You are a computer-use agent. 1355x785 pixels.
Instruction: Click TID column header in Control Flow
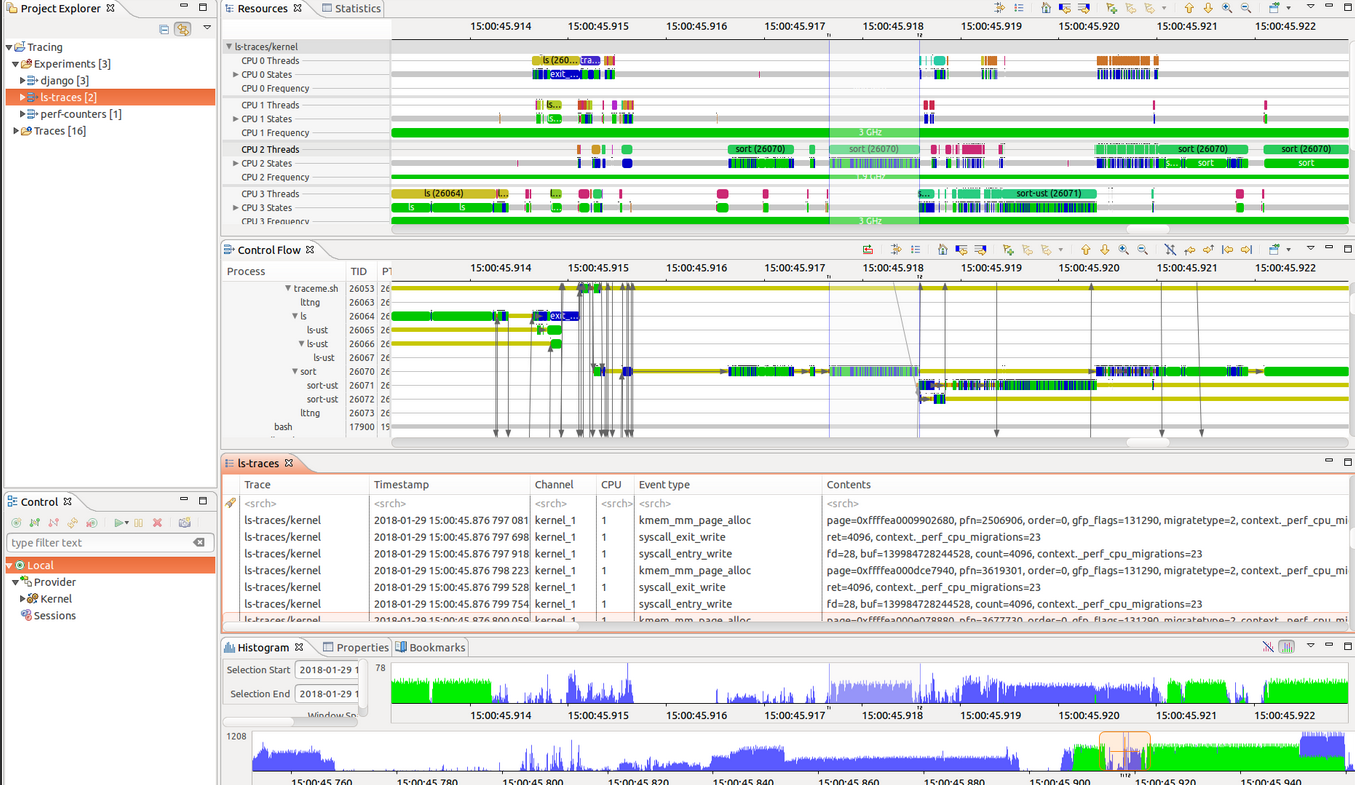tap(358, 271)
